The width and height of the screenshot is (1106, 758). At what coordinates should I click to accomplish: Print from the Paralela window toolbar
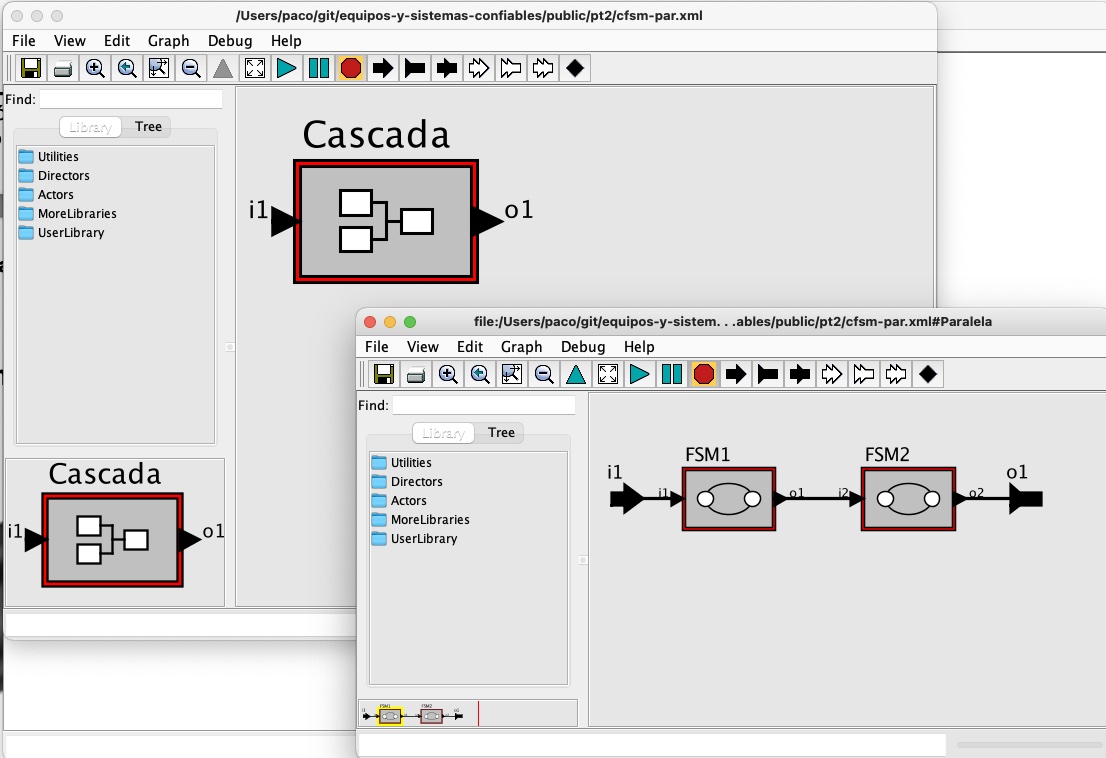415,374
